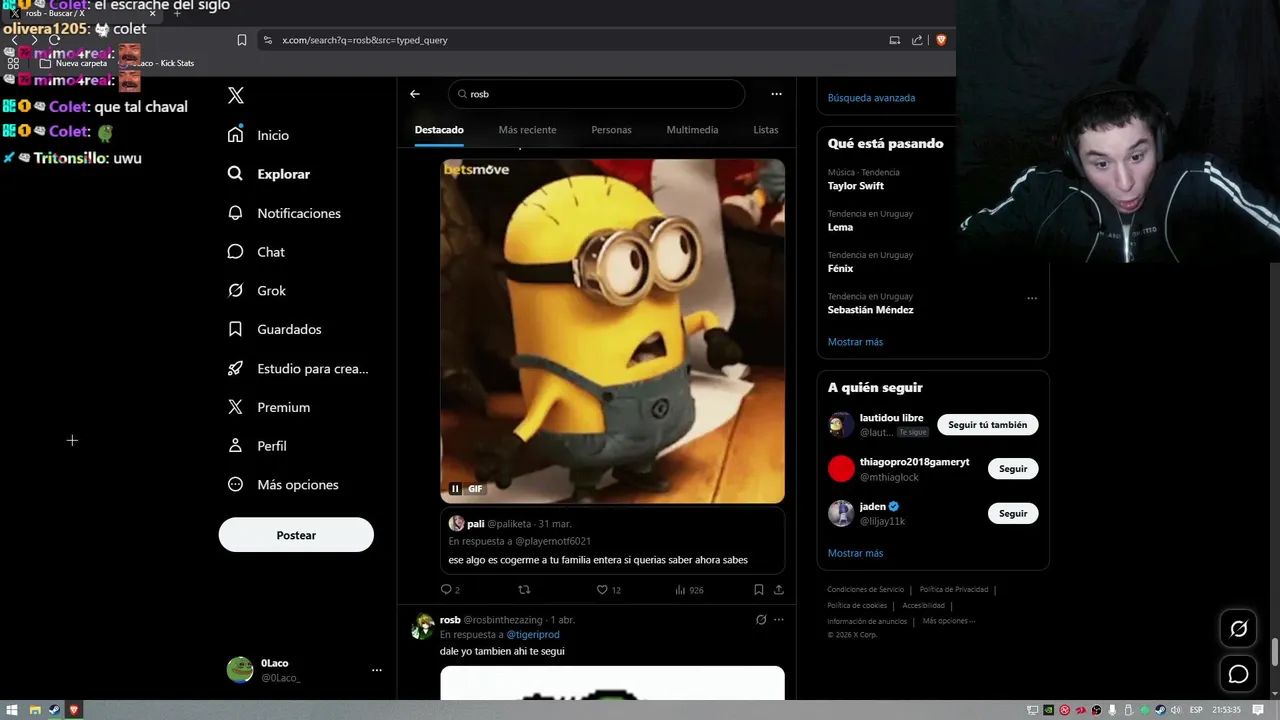
Task: Switch to the Listas tab
Action: point(766,130)
